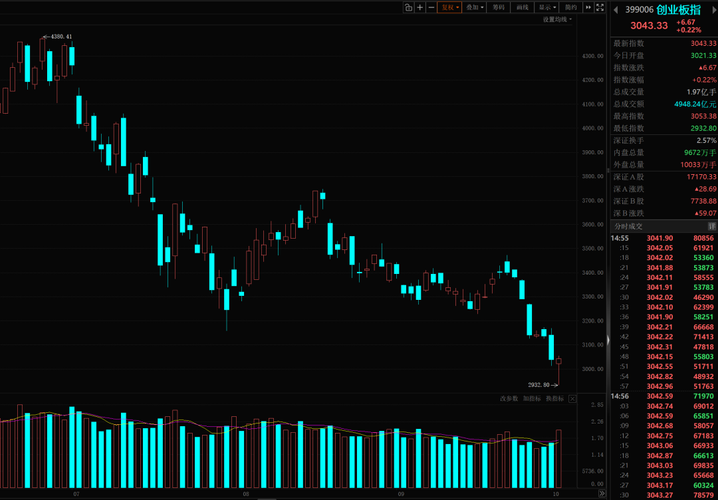The width and height of the screenshot is (718, 500).
Task: Click the 内盘总量 9672万手 row
Action: click(x=664, y=152)
